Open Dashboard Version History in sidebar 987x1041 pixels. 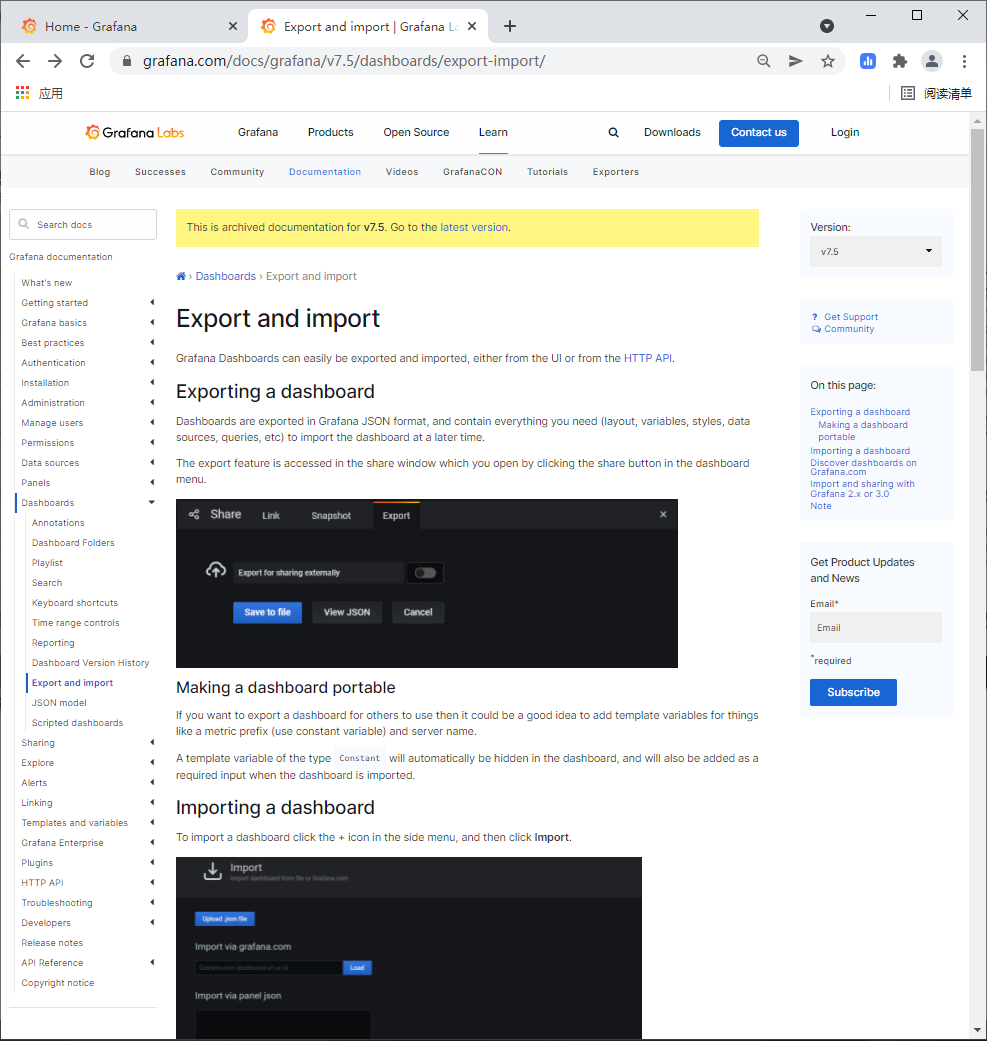tap(90, 663)
